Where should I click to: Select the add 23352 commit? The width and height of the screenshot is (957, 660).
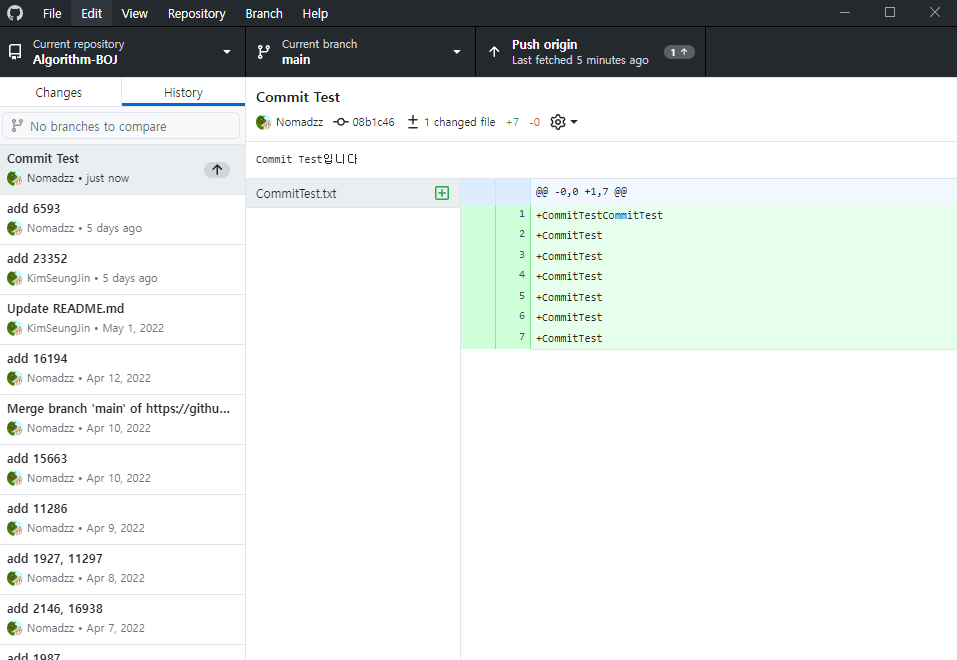(x=122, y=269)
